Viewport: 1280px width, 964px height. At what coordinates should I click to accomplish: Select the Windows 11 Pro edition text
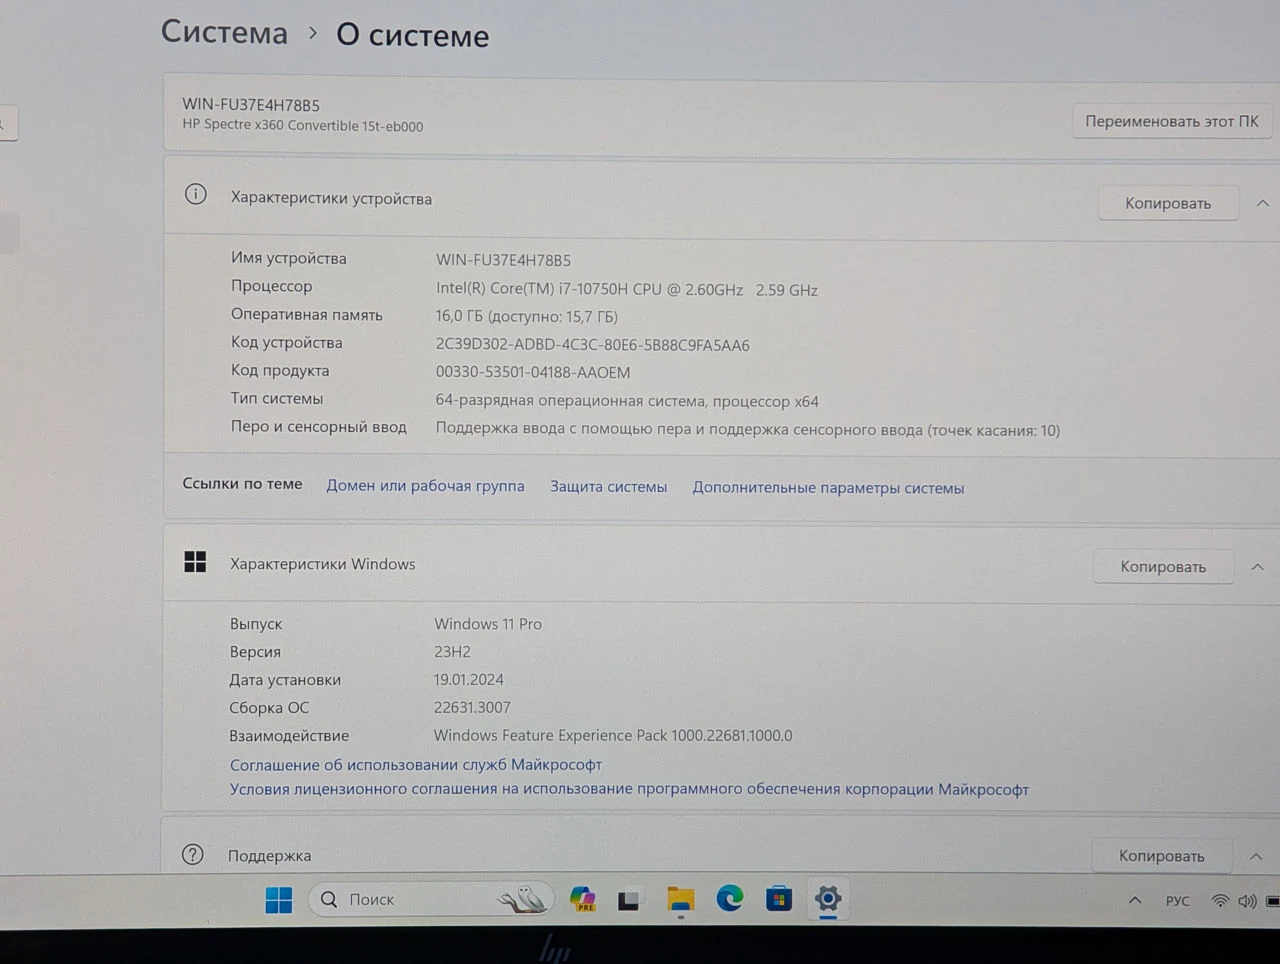coord(488,624)
